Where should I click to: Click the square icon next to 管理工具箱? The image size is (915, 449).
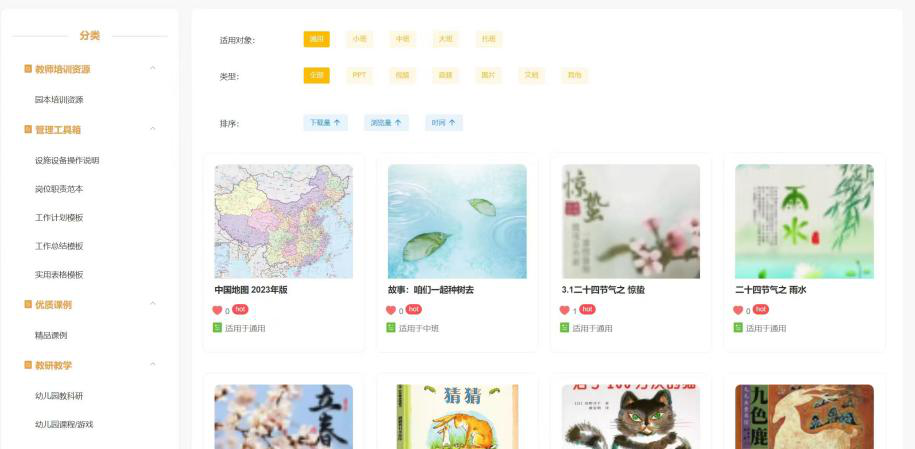28,129
